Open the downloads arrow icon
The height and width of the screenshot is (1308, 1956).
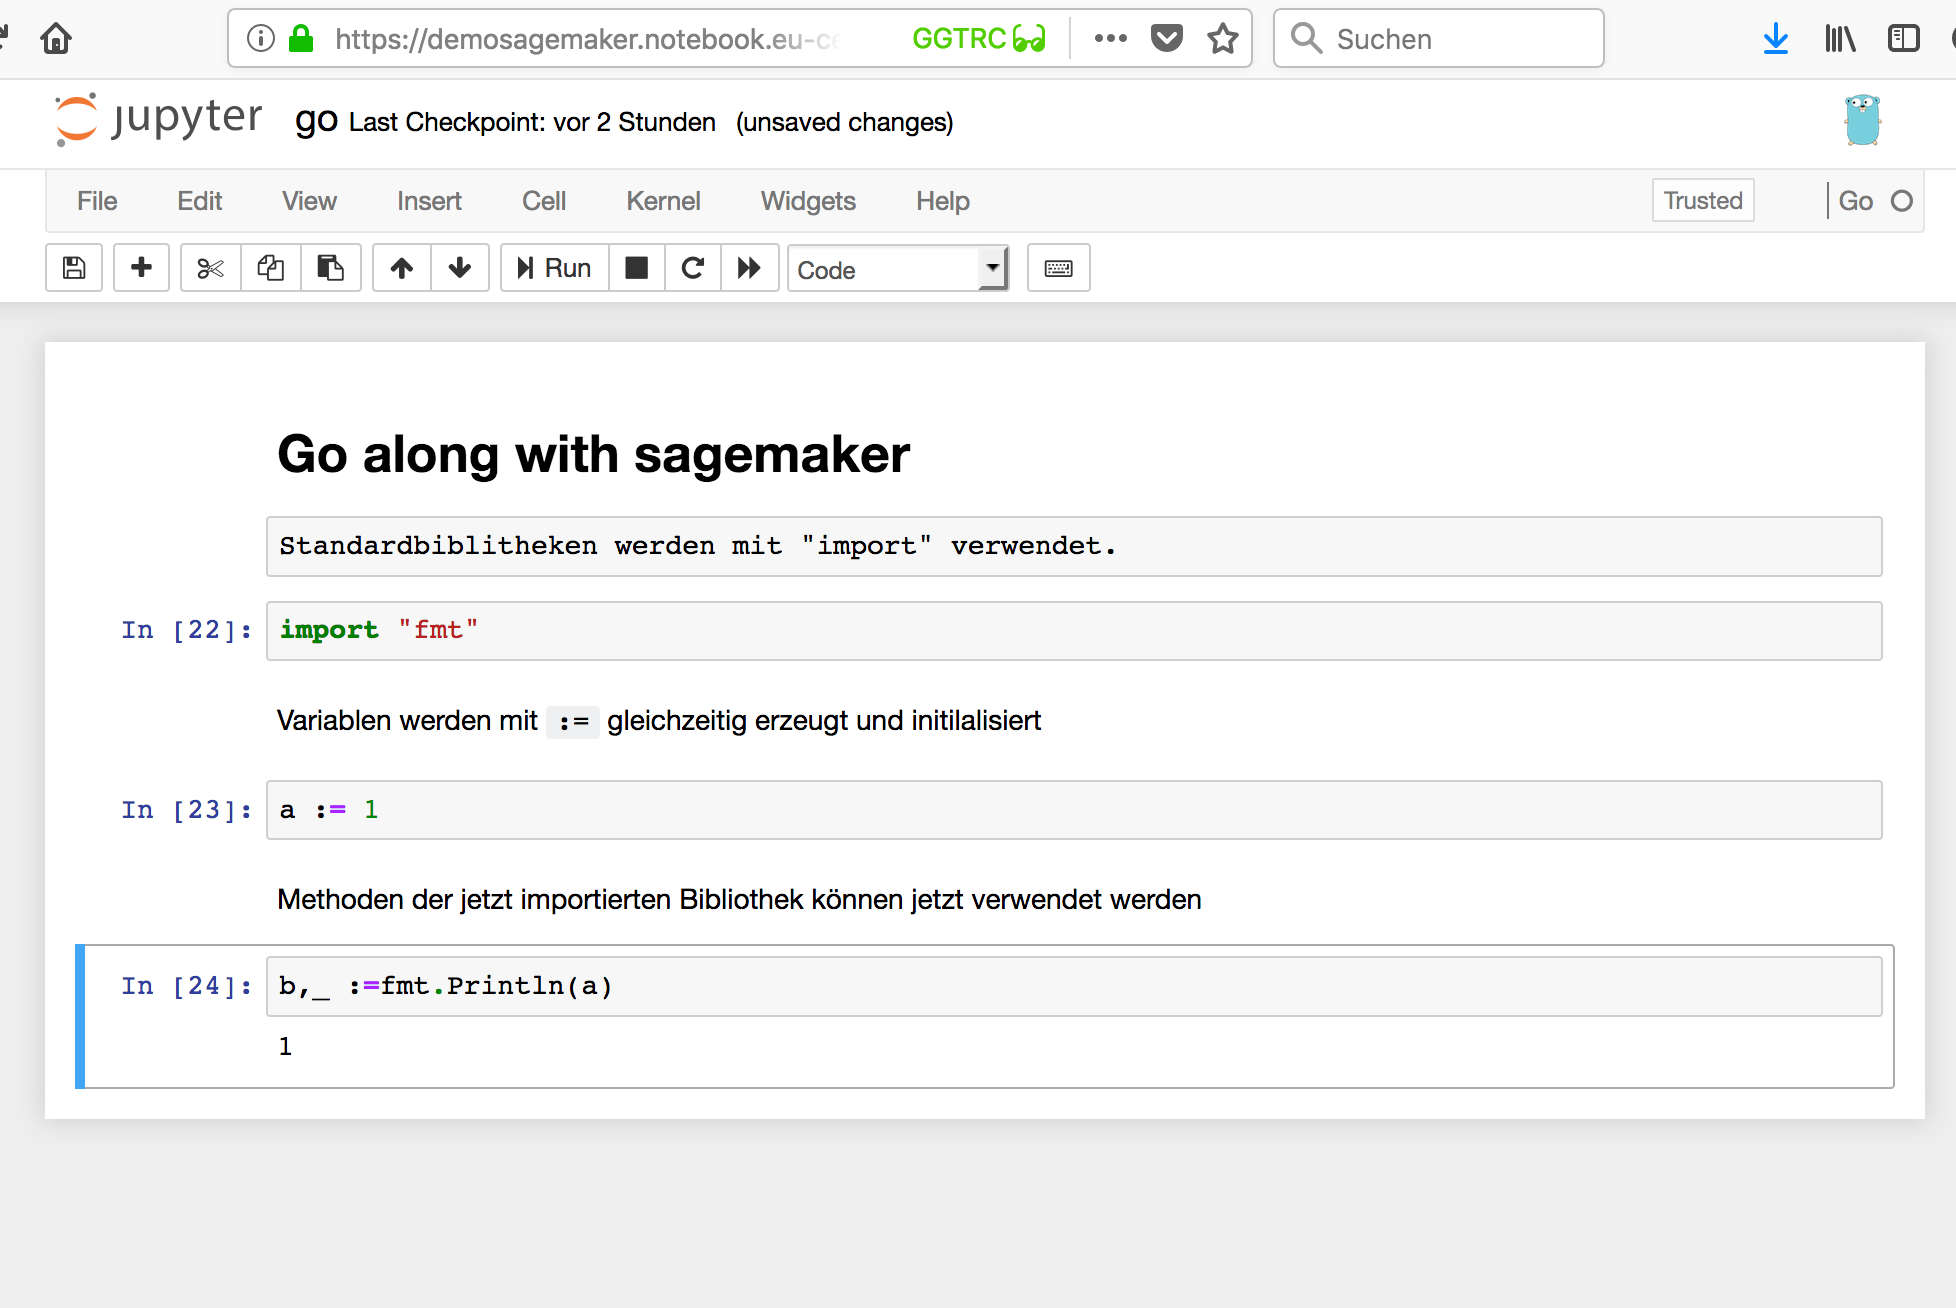(x=1776, y=39)
